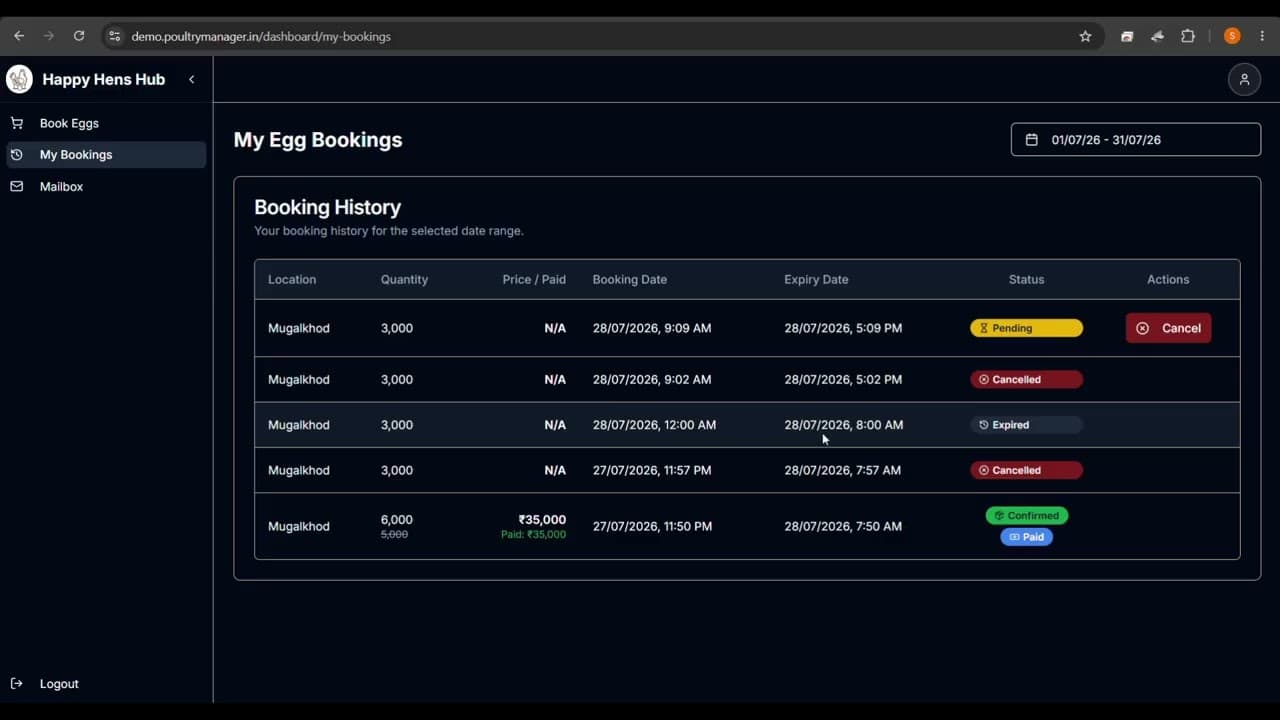This screenshot has width=1280, height=720.
Task: Click the blue Paid badge
Action: pyautogui.click(x=1027, y=537)
